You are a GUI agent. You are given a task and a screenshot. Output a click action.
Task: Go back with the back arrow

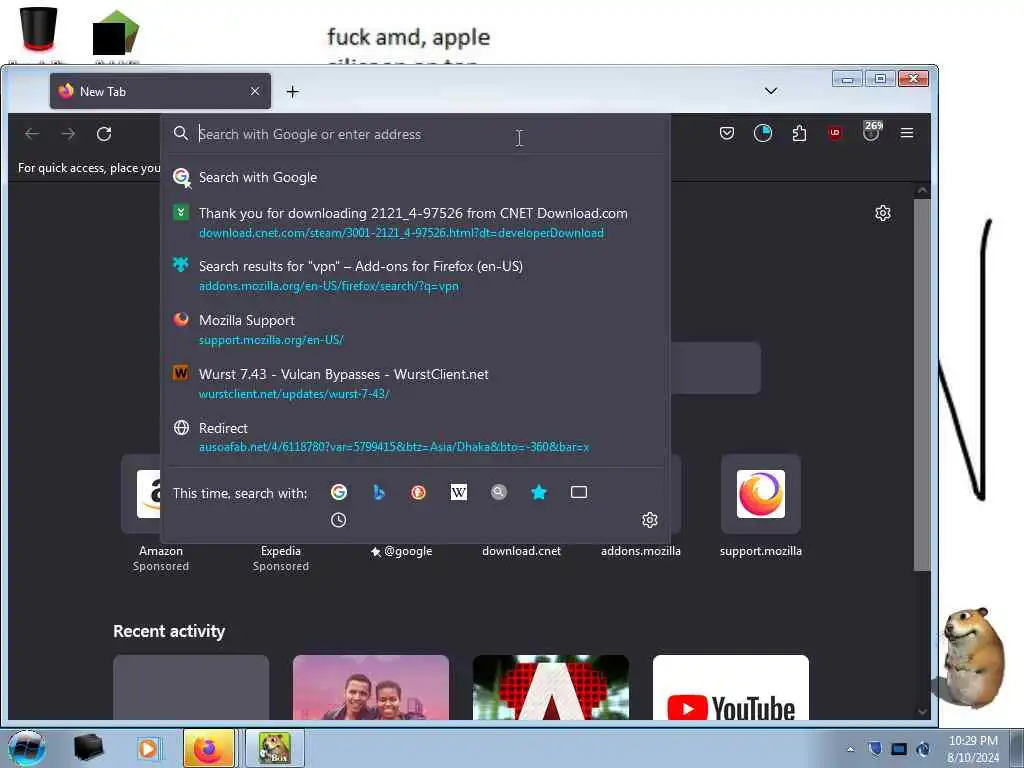click(32, 134)
